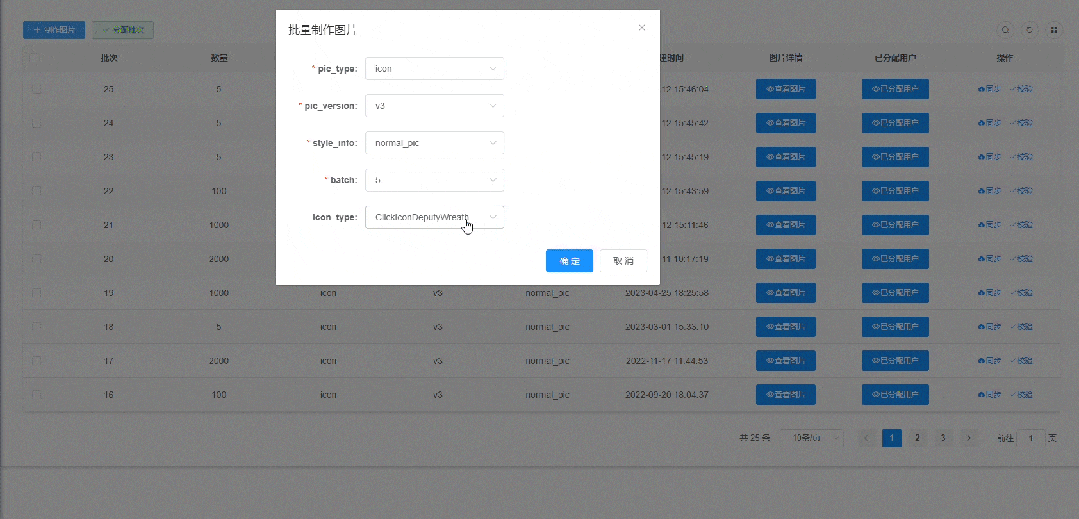Click checkmark verify action for batch 17

pyautogui.click(x=1021, y=361)
